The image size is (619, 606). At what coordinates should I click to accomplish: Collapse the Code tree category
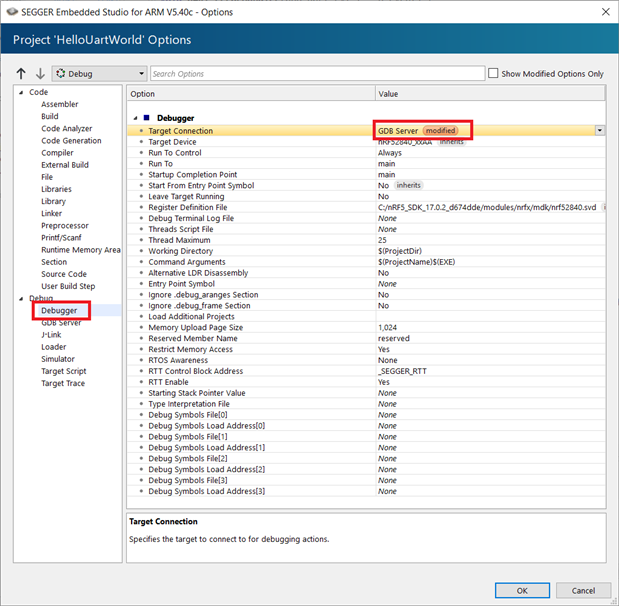point(21,93)
